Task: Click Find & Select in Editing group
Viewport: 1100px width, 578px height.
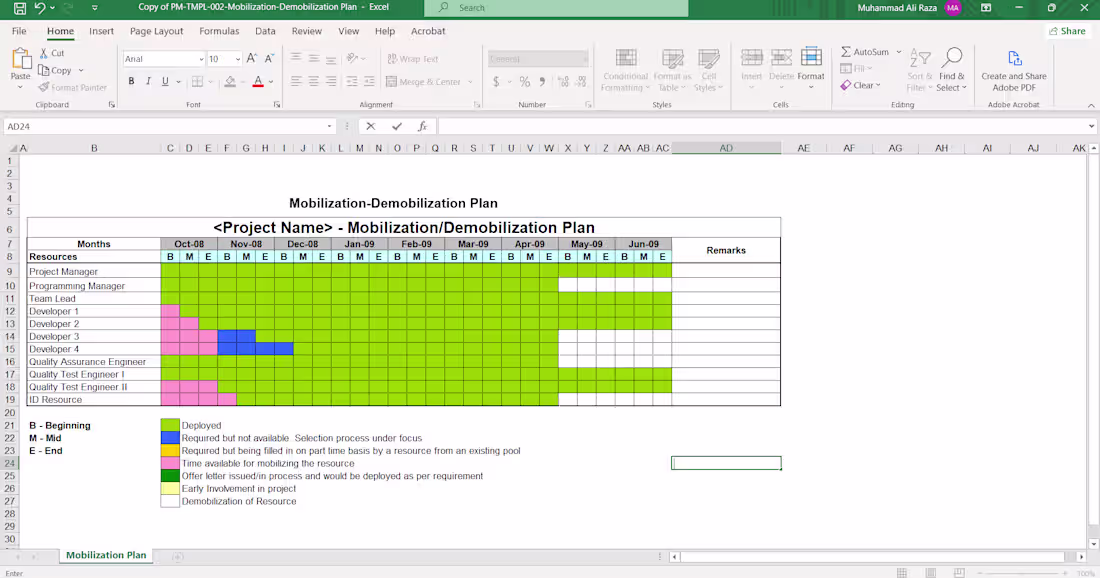Action: pyautogui.click(x=951, y=70)
